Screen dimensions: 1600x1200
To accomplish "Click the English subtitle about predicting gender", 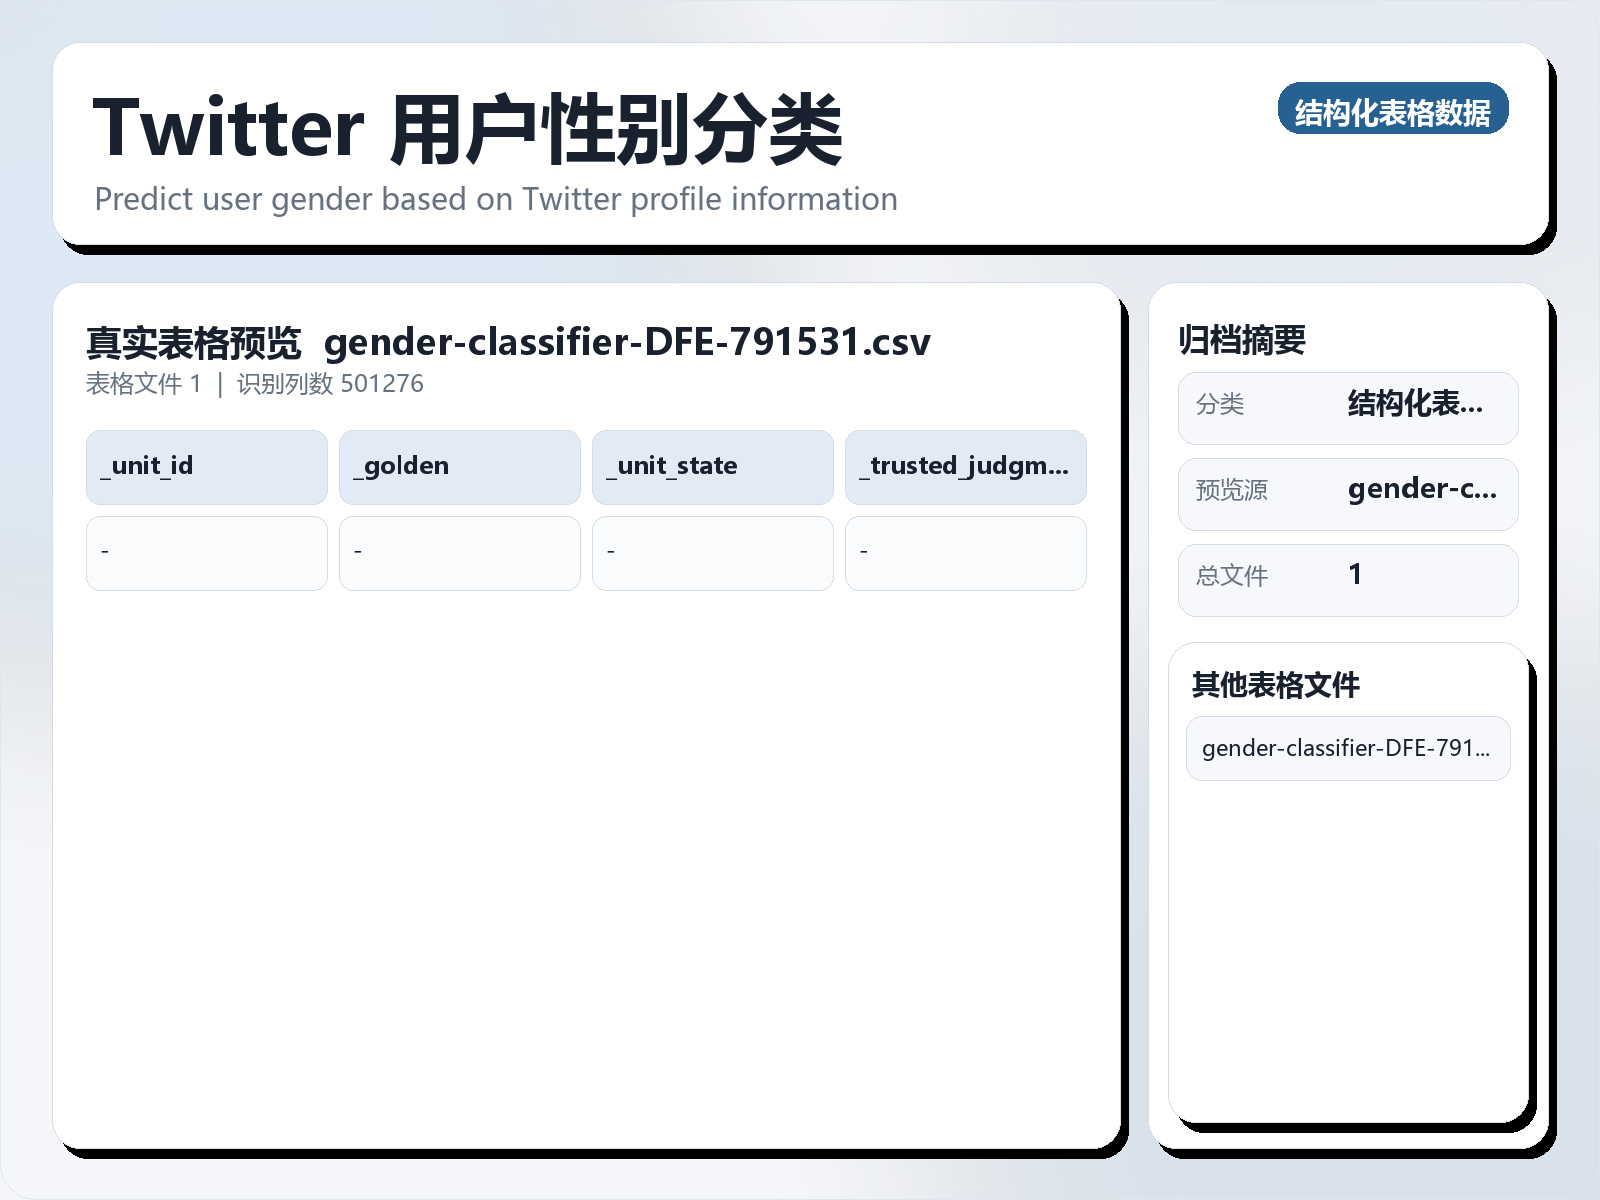I will coord(496,199).
